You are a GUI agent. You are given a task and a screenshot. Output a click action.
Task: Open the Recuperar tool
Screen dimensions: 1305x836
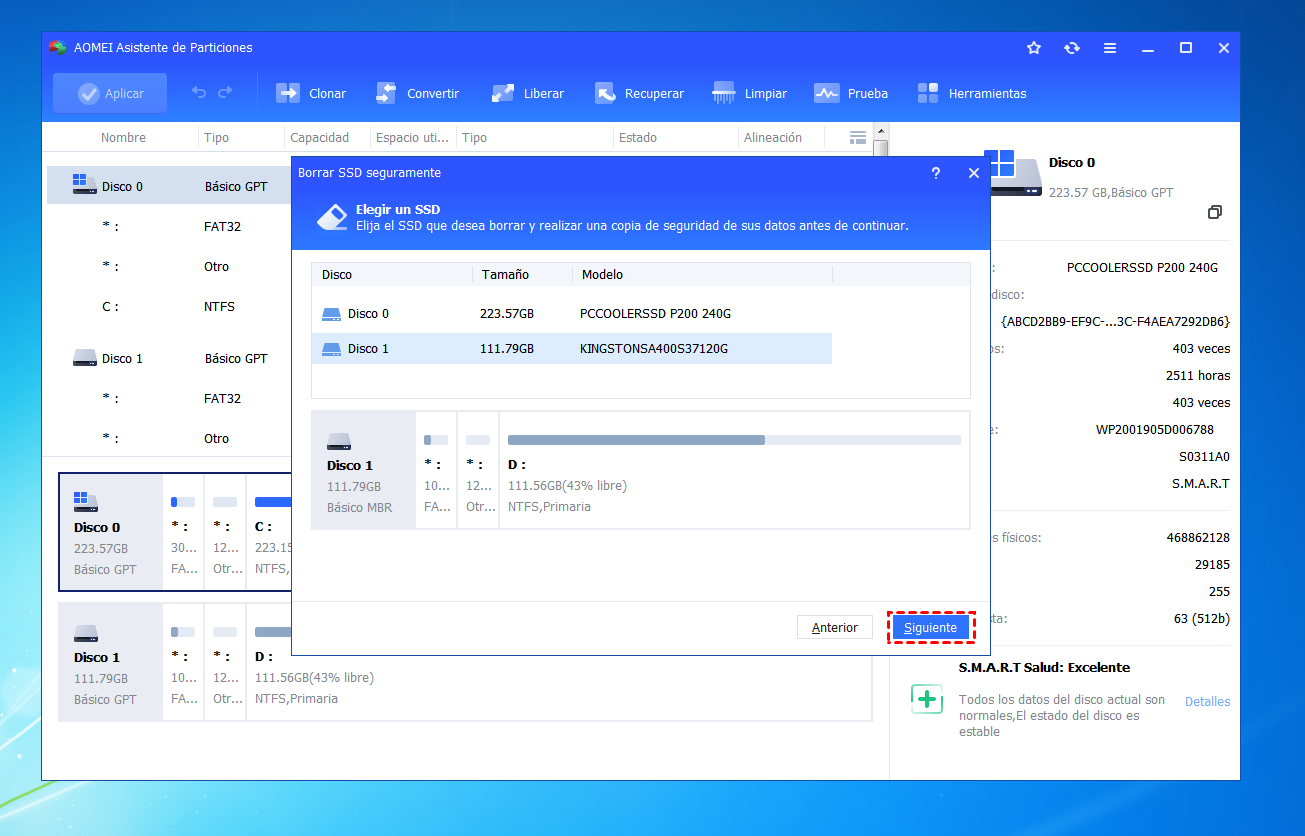(x=639, y=93)
